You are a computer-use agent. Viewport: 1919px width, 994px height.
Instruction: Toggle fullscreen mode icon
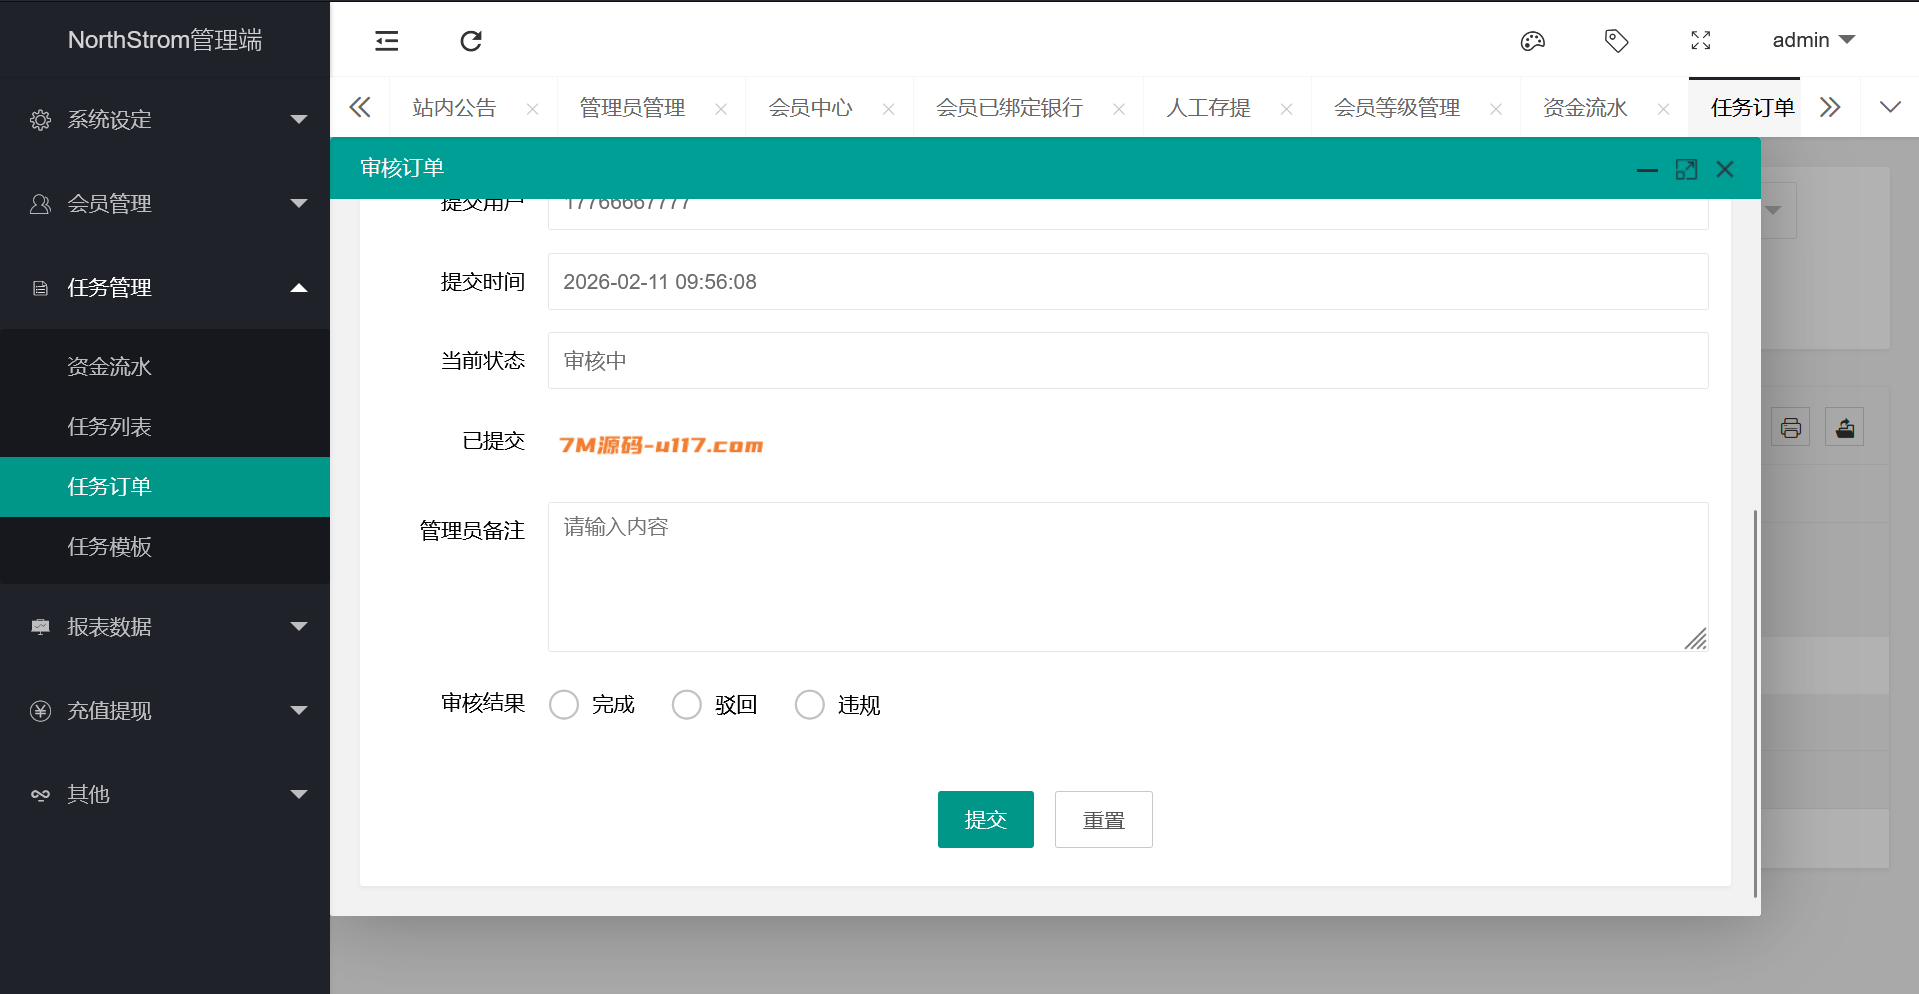[x=1700, y=41]
